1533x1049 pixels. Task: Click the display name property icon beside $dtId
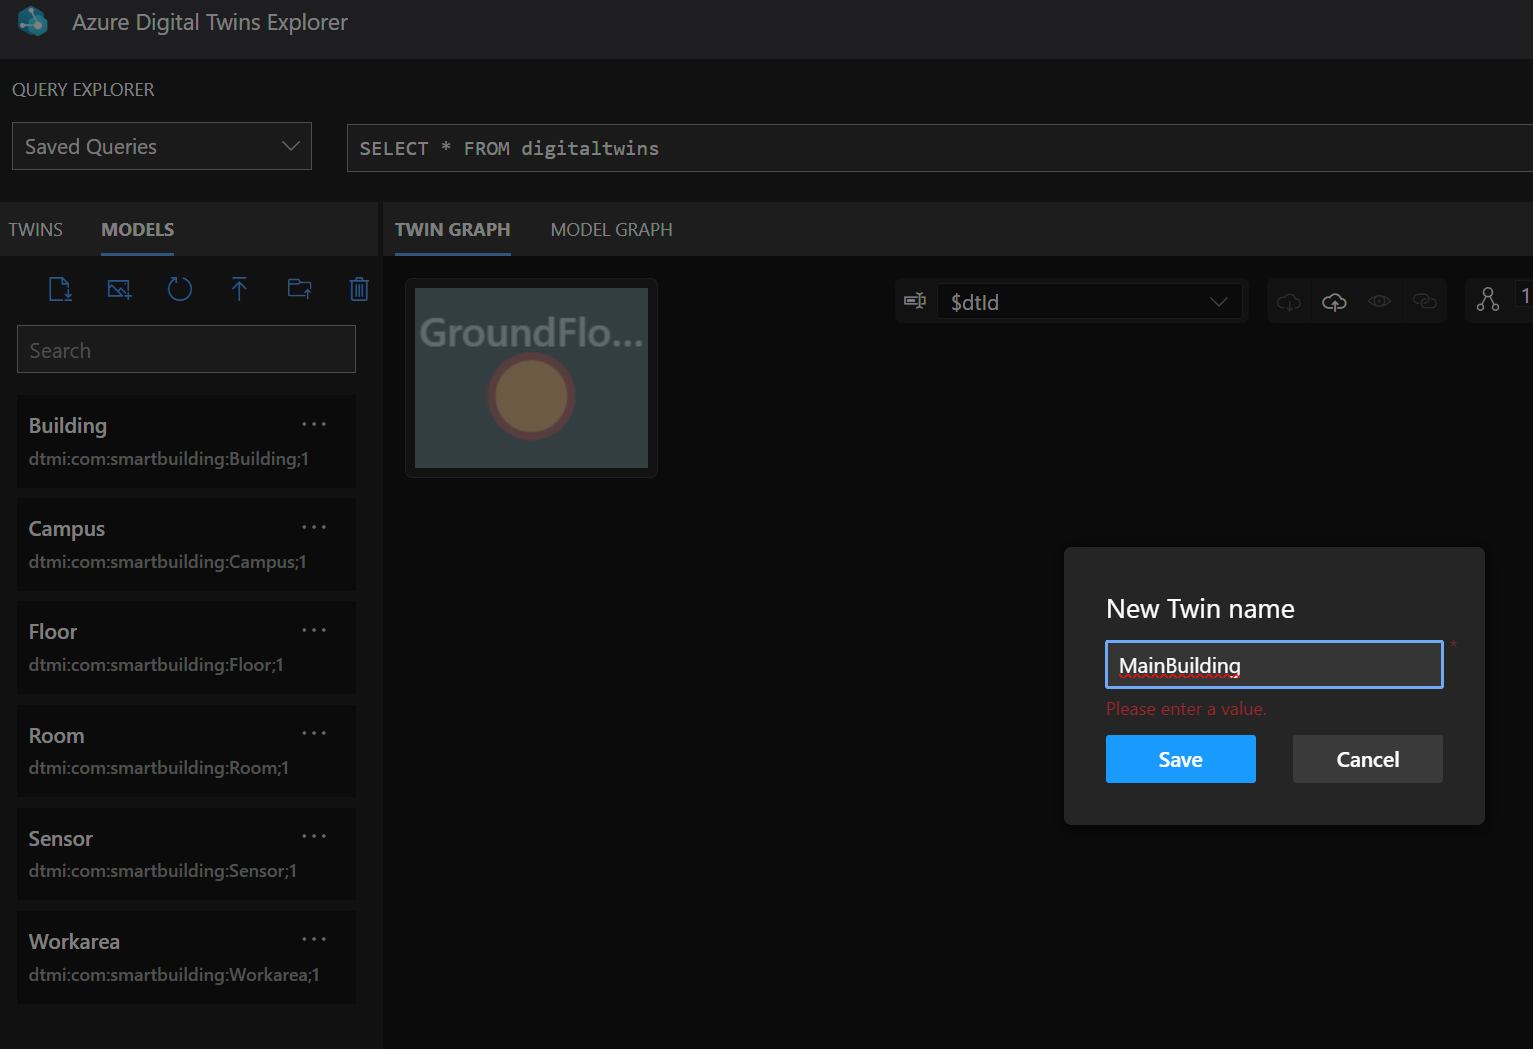(x=915, y=301)
